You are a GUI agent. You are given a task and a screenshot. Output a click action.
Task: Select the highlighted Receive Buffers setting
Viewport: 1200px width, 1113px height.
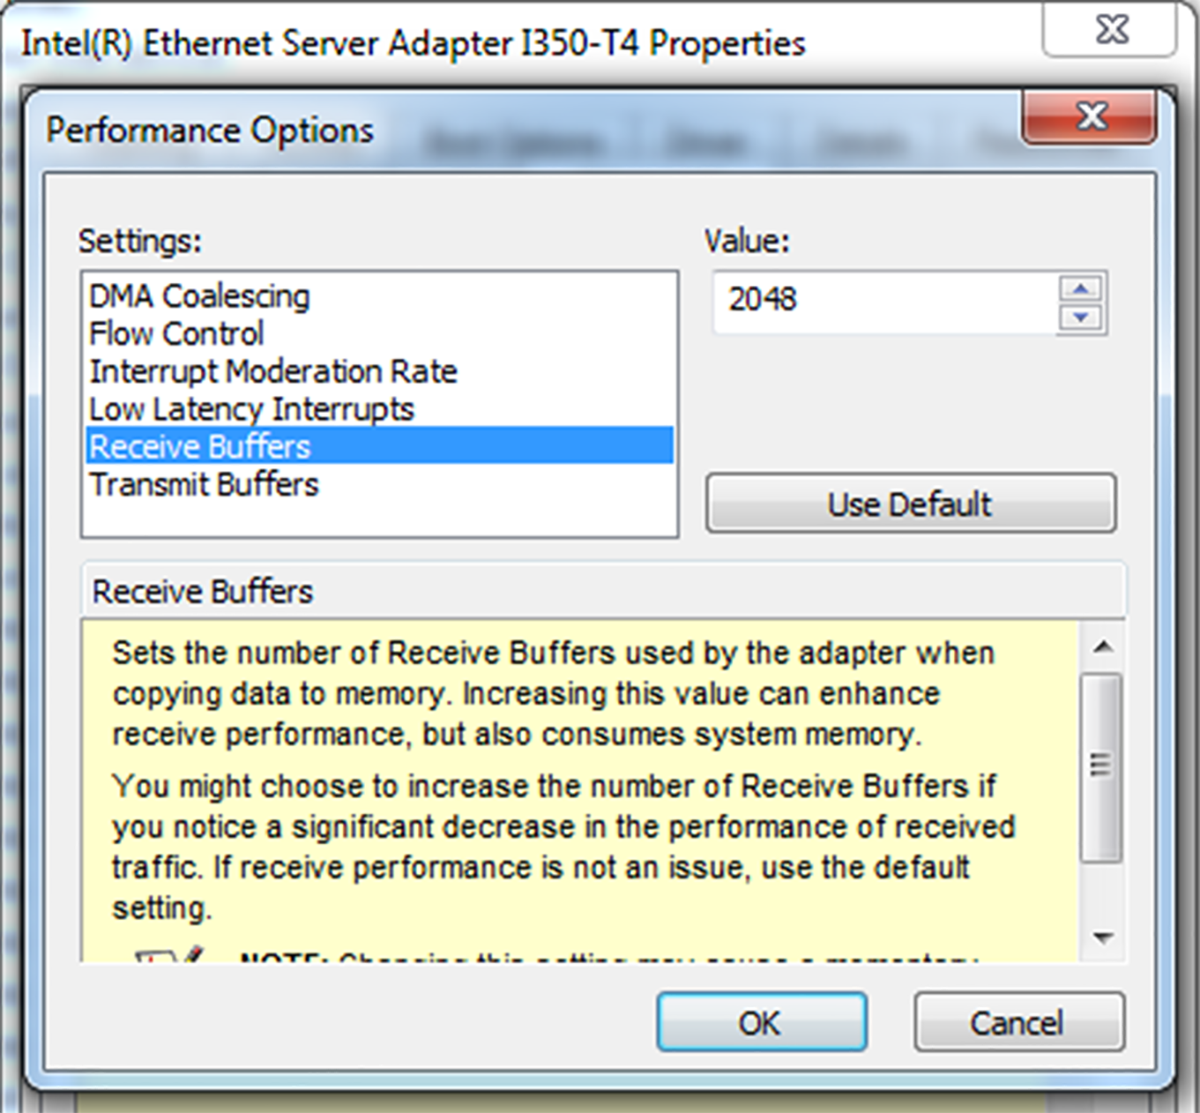pos(379,446)
